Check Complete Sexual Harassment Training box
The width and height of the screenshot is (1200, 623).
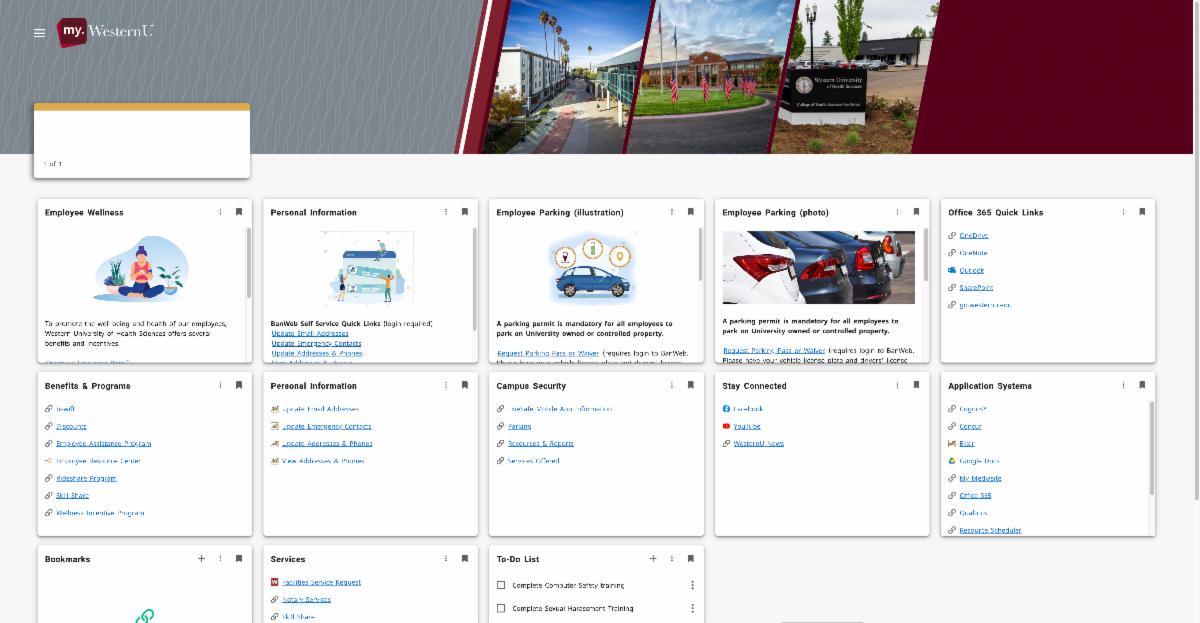pyautogui.click(x=501, y=608)
